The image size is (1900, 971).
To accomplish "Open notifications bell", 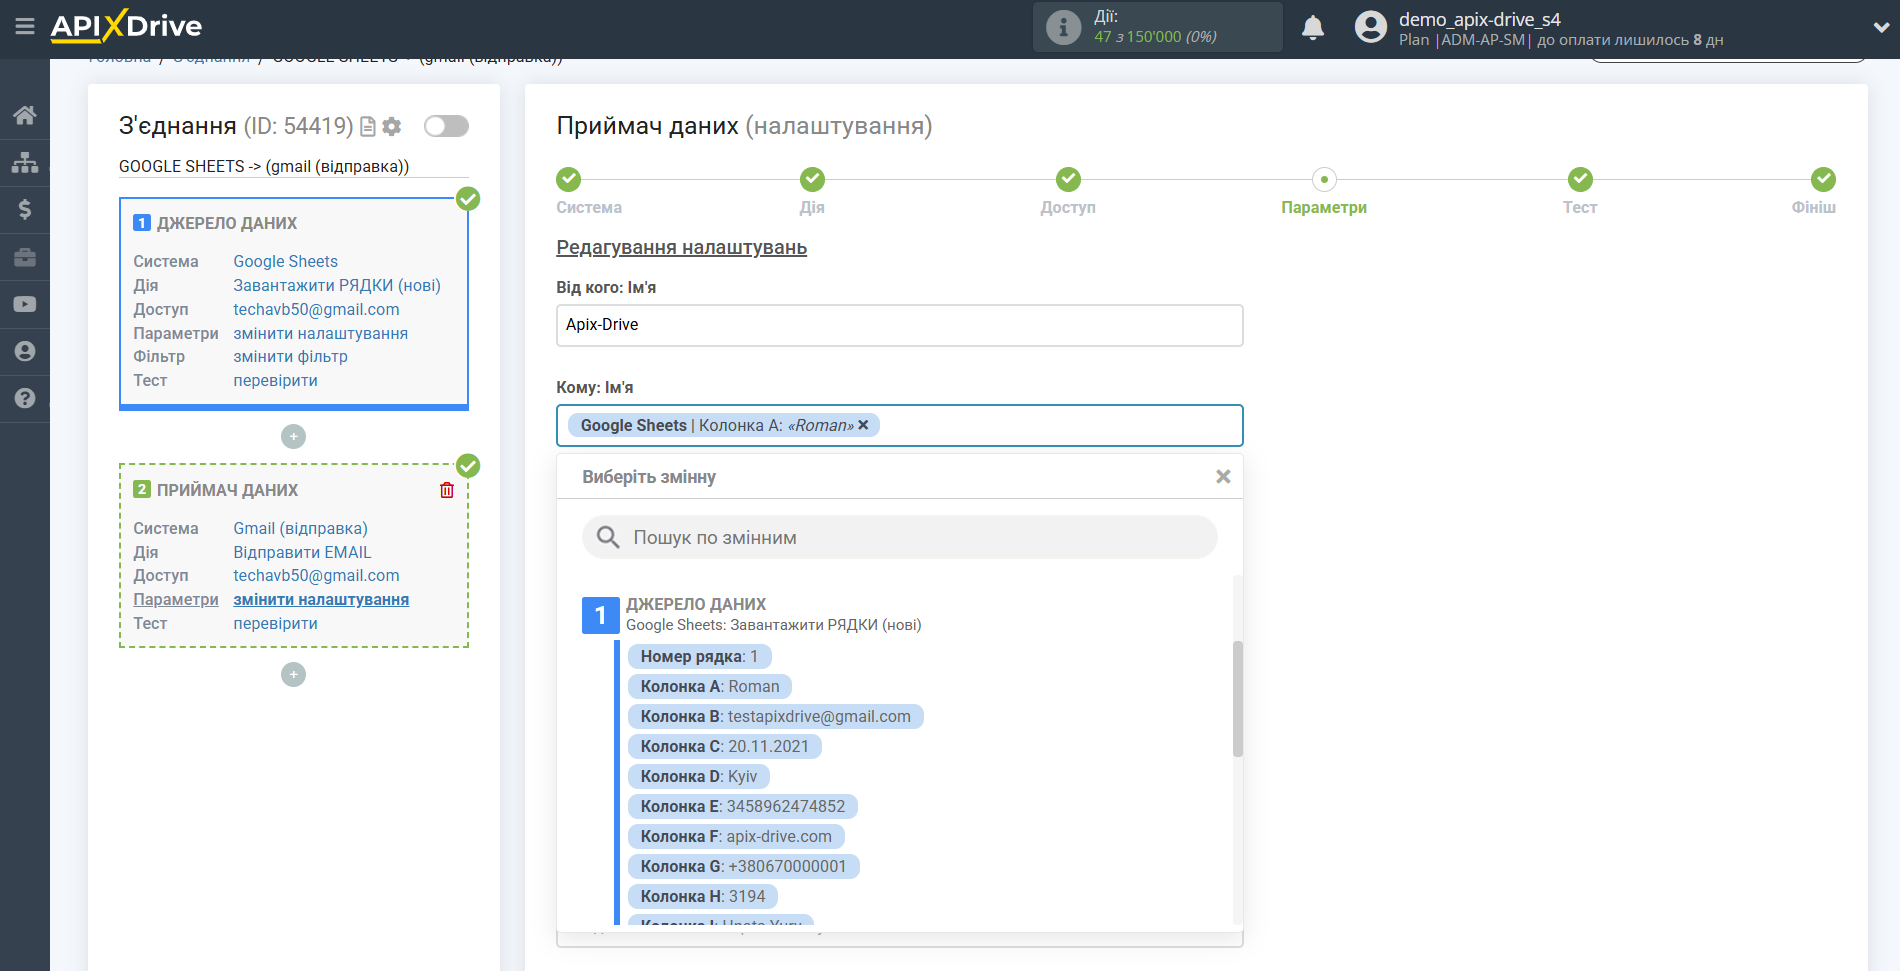I will (1313, 27).
